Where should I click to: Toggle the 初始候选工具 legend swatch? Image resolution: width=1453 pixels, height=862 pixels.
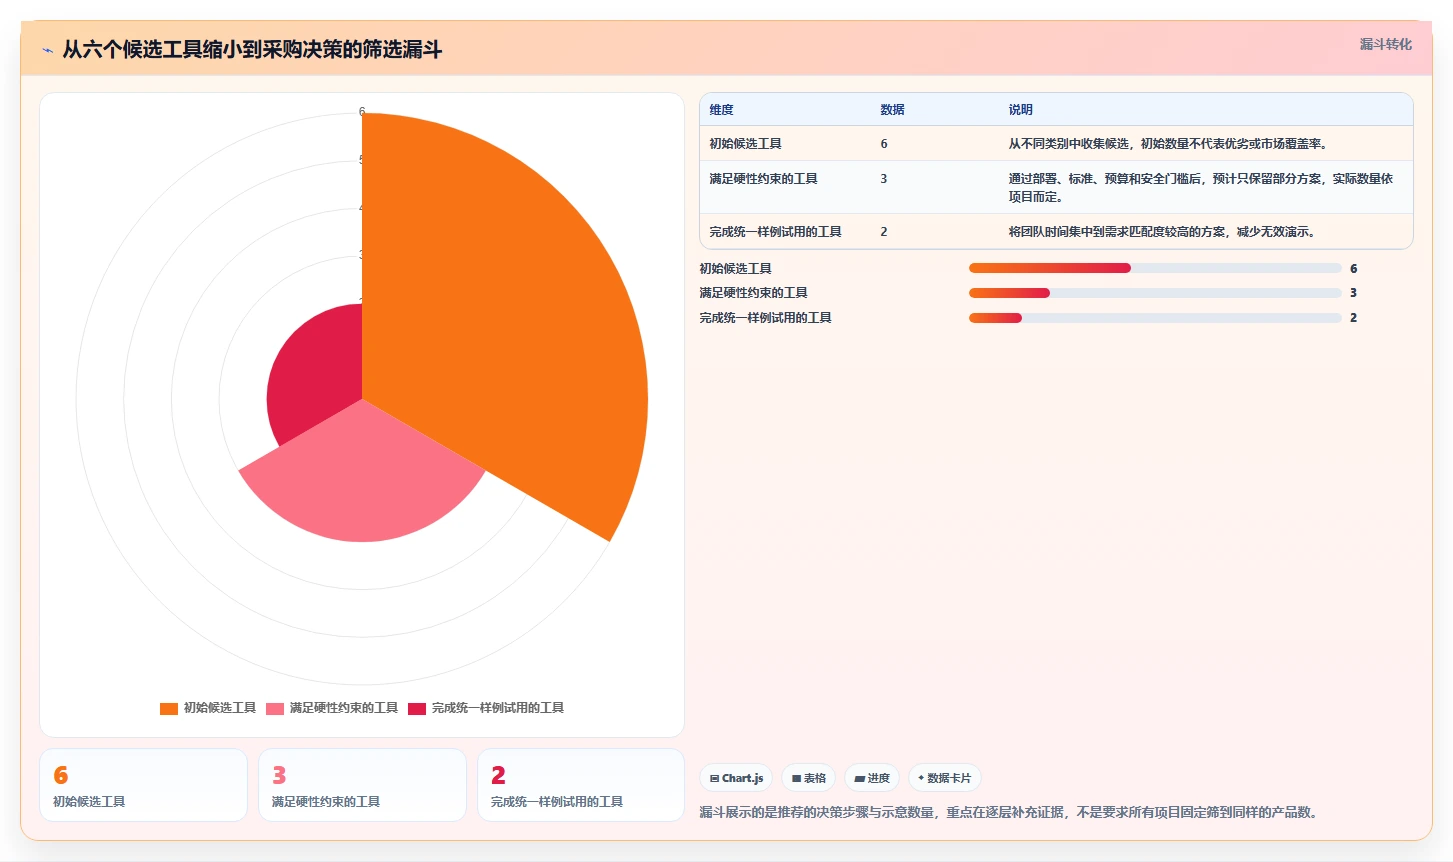(x=169, y=708)
